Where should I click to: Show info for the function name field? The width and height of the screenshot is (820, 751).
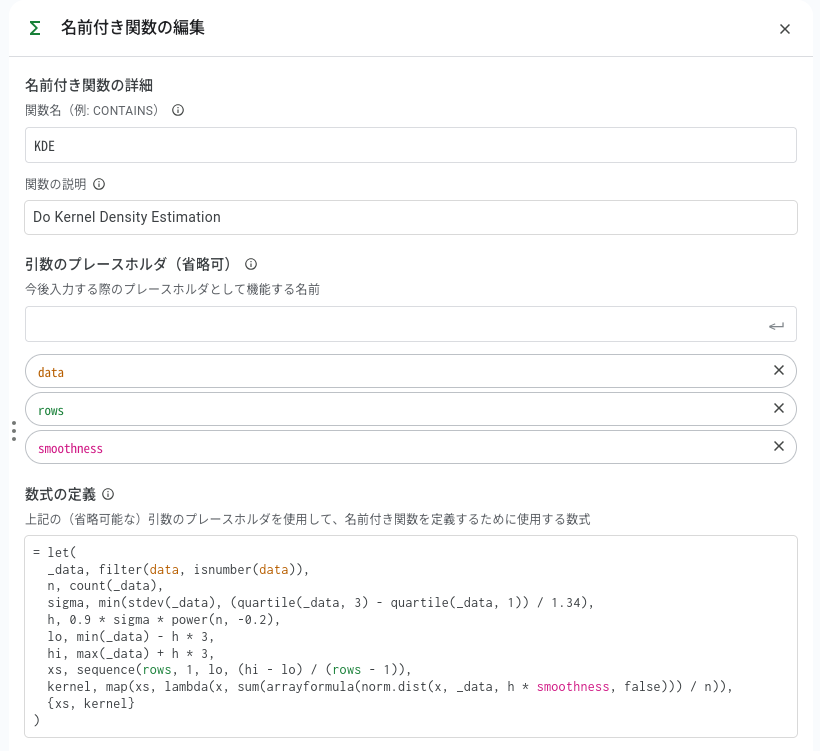[178, 110]
